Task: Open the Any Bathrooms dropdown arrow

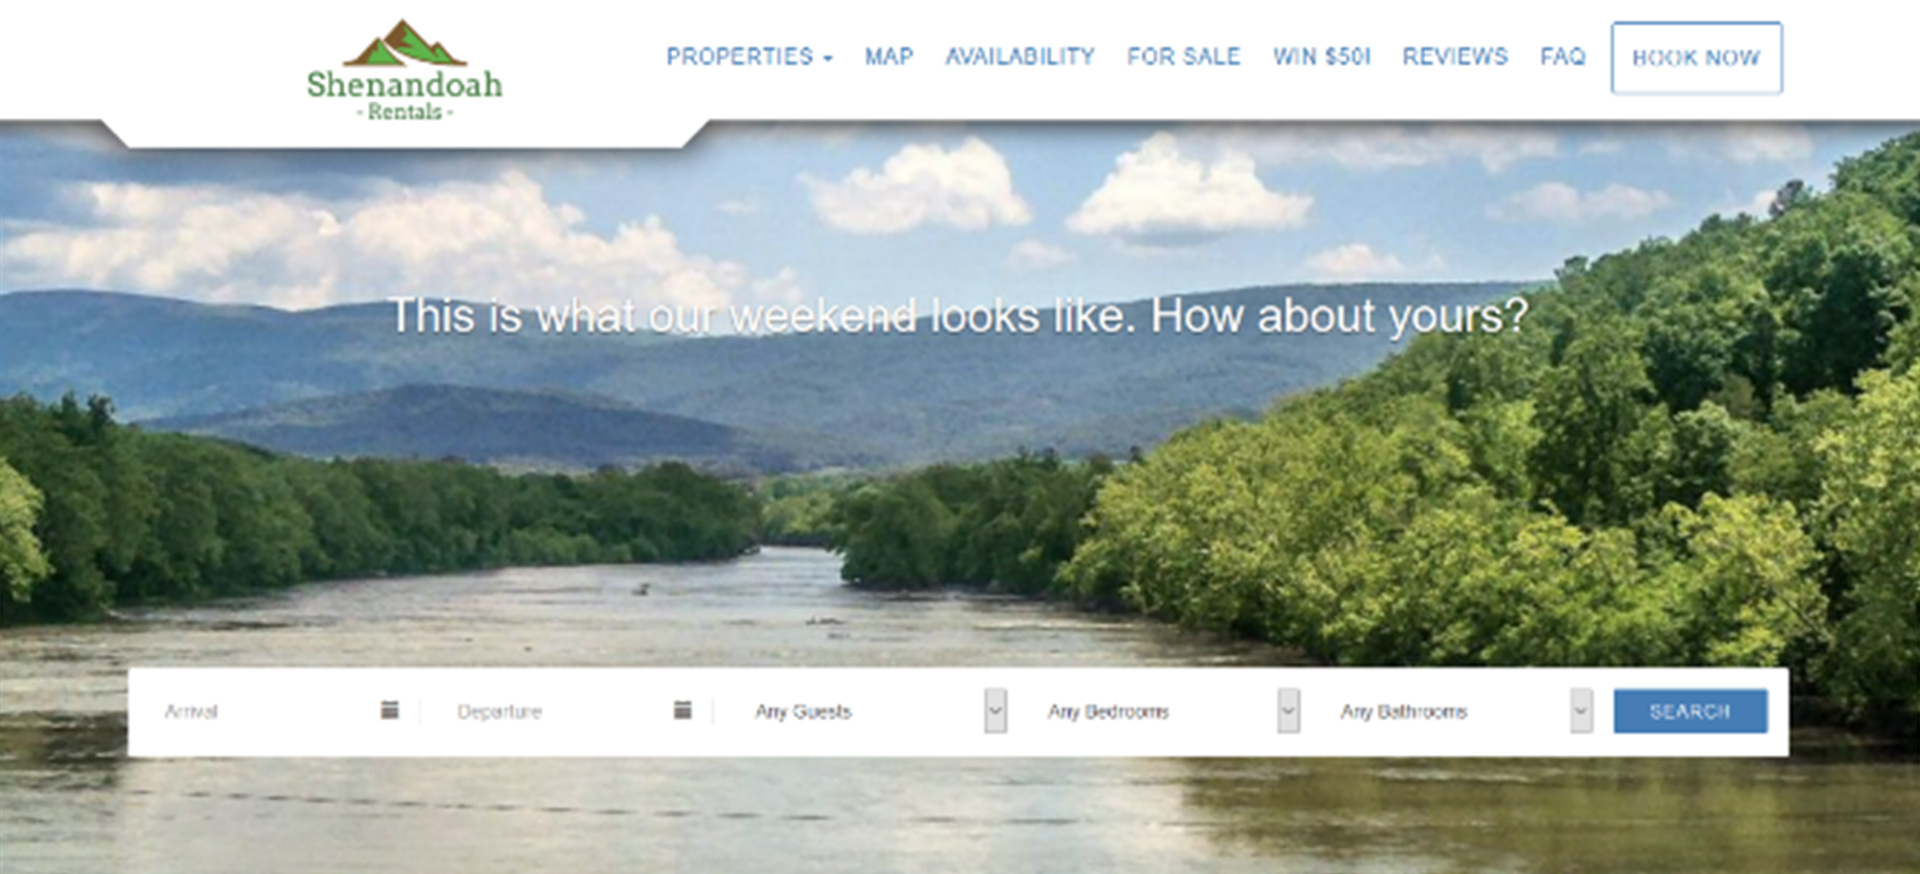Action: (1581, 711)
